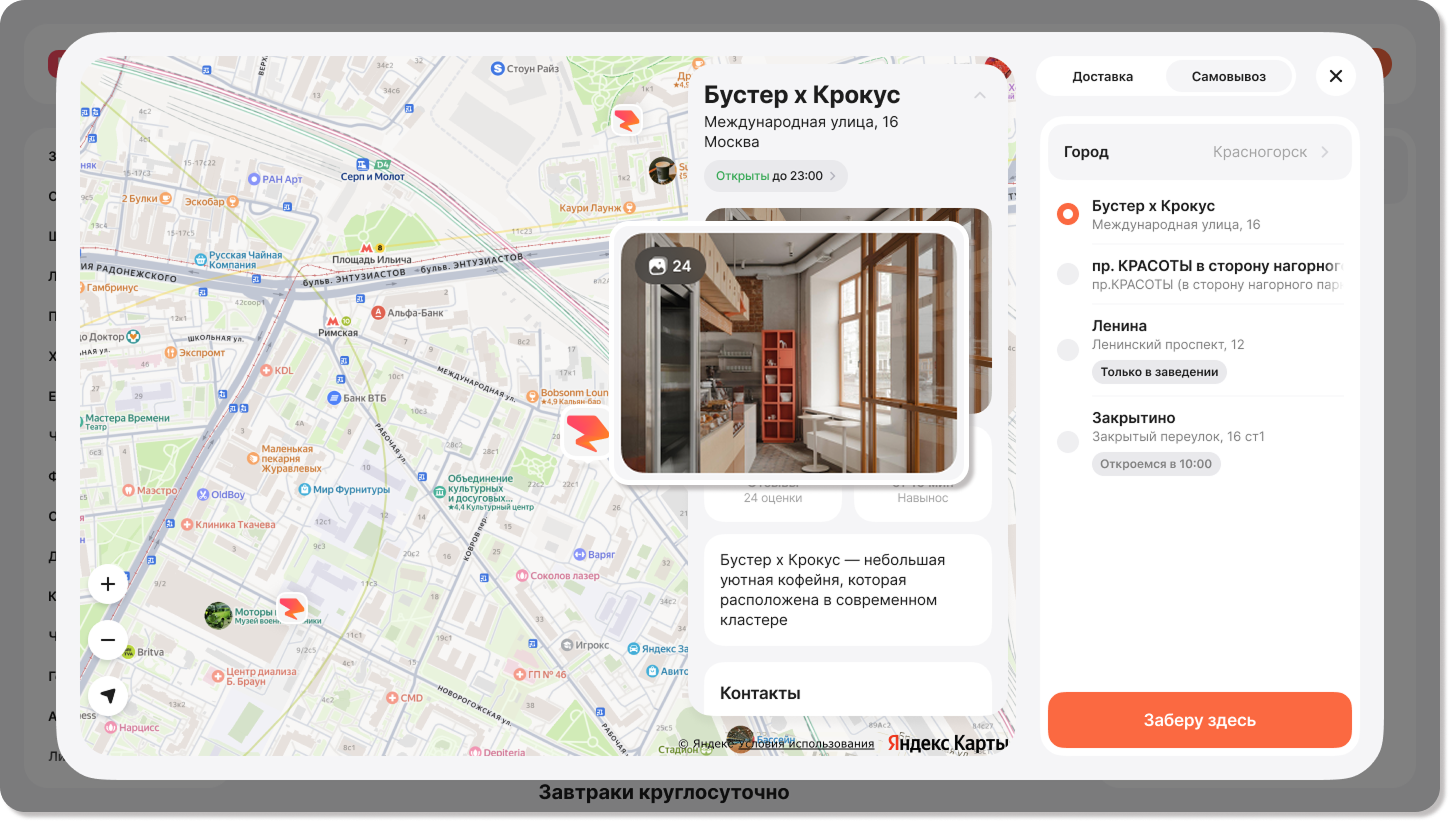
Task: Collapse the Бустер х Крокус card
Action: coord(980,95)
